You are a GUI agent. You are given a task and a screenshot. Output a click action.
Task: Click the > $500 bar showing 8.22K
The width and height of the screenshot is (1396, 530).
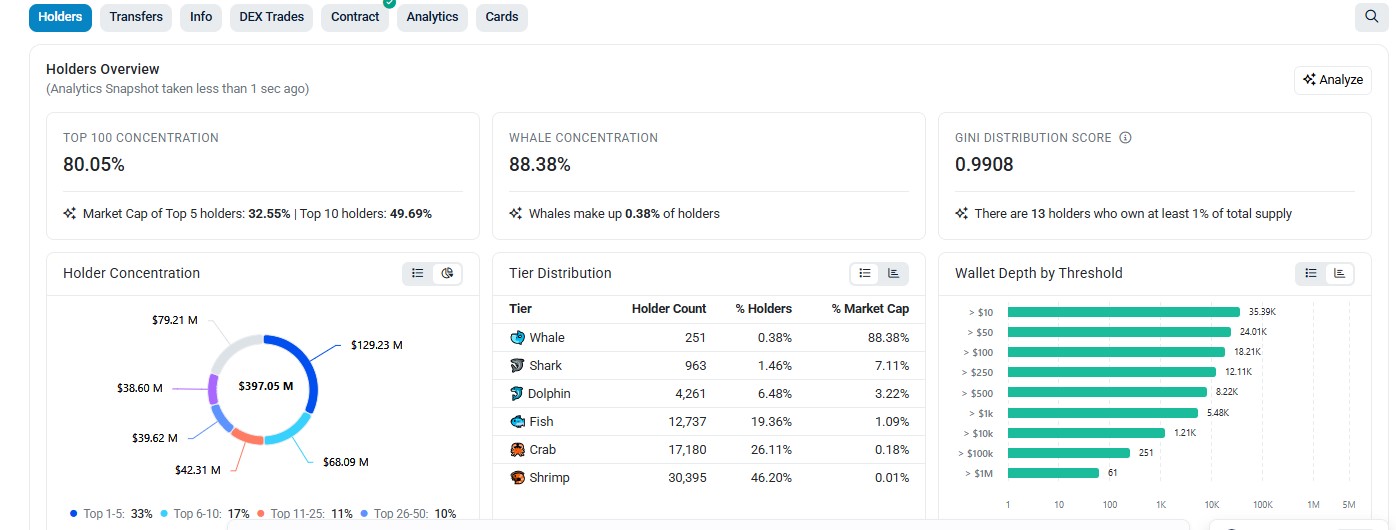coord(1107,392)
